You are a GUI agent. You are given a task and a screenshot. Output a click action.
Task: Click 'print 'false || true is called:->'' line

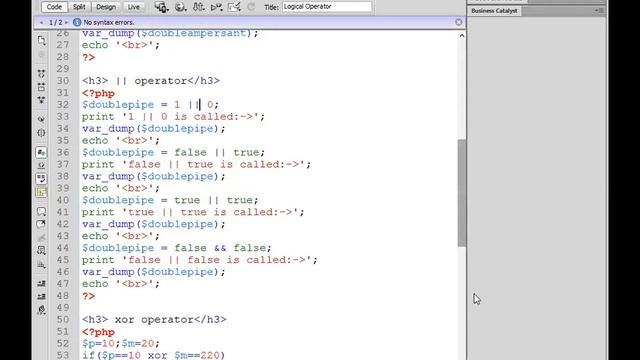click(196, 164)
